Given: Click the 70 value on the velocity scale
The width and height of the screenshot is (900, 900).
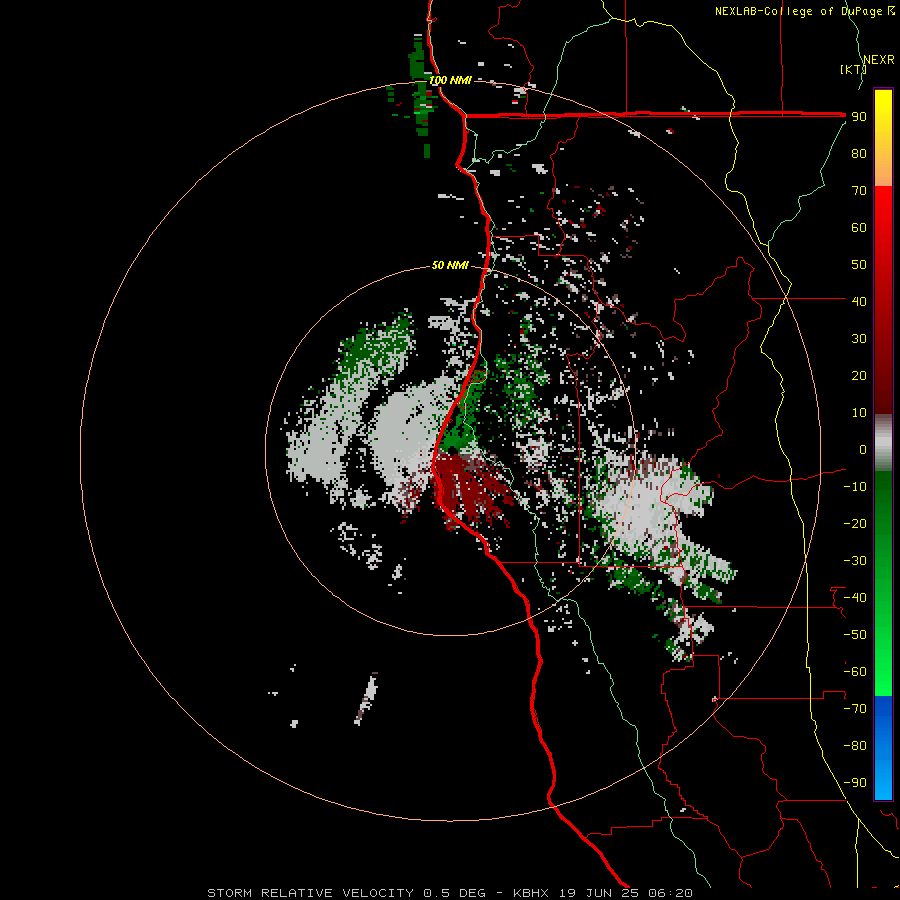Looking at the screenshot, I should tap(859, 191).
